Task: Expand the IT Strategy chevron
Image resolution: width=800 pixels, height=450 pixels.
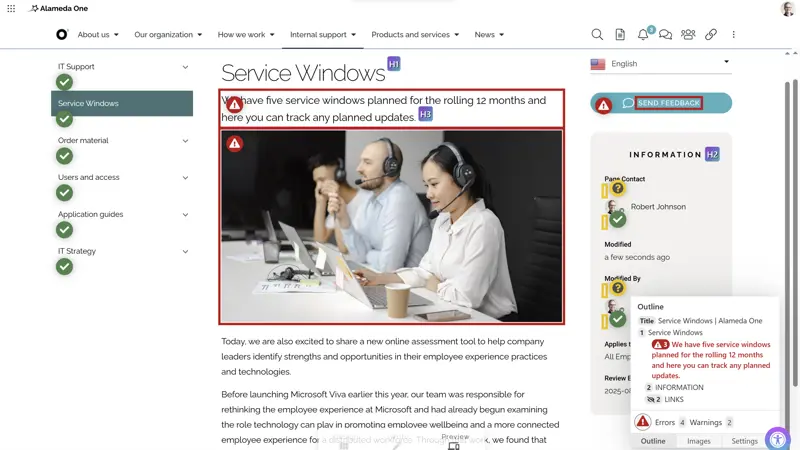Action: pyautogui.click(x=186, y=252)
